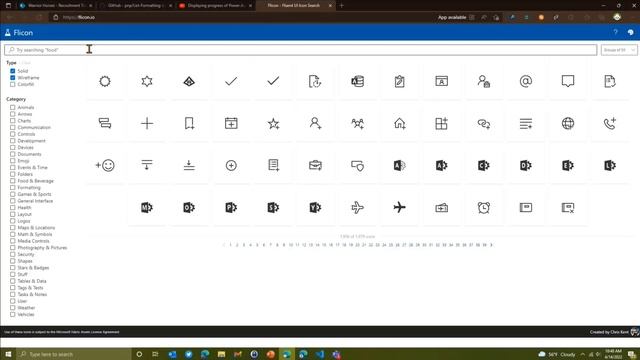The image size is (640, 360).
Task: Click the taskbar search box
Action: tap(74, 354)
